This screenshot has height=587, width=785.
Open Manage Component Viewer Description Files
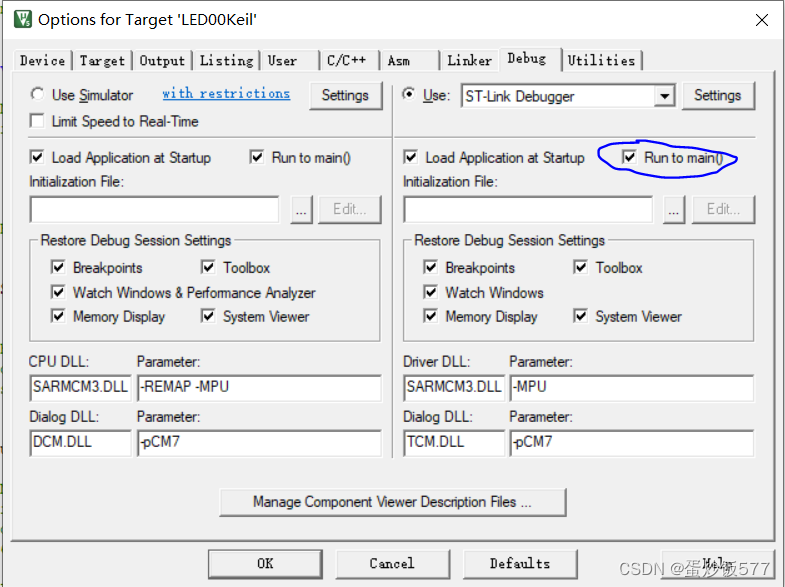[x=392, y=502]
